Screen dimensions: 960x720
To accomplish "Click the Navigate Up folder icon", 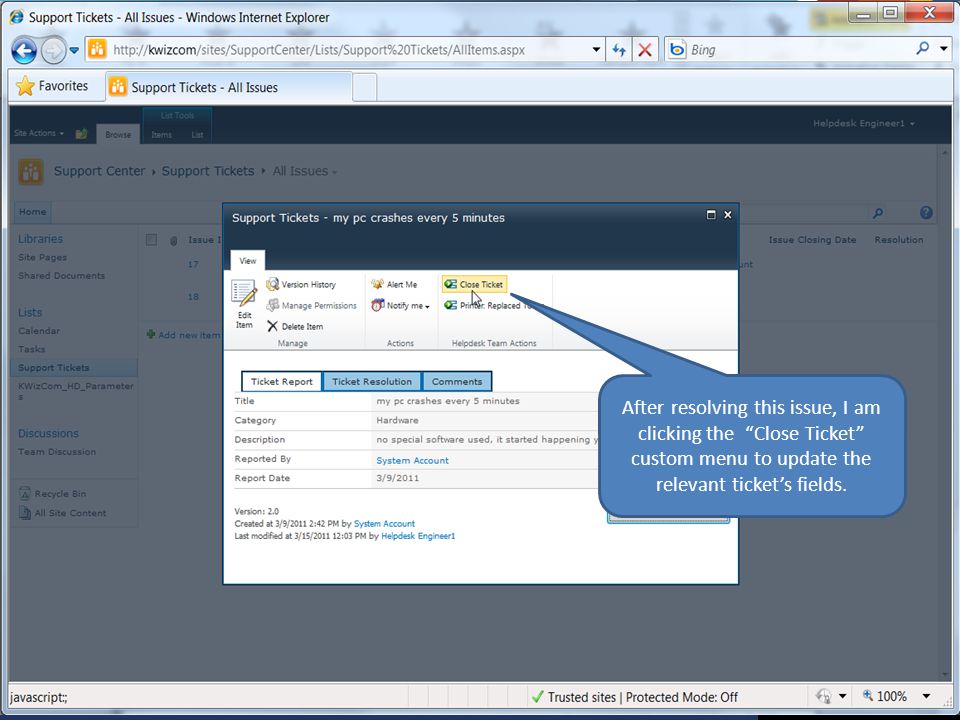I will [81, 133].
